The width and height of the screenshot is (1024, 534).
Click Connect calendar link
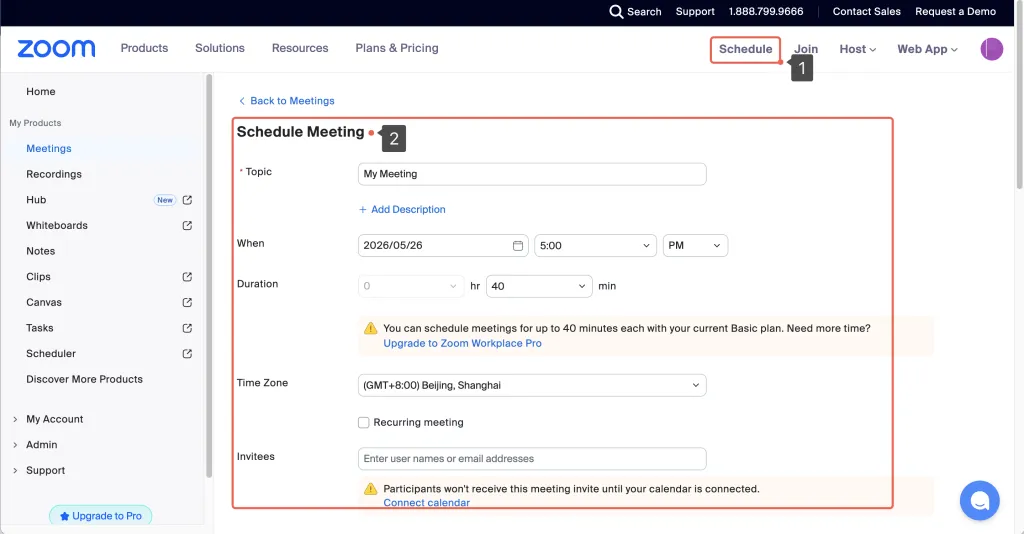coord(426,503)
